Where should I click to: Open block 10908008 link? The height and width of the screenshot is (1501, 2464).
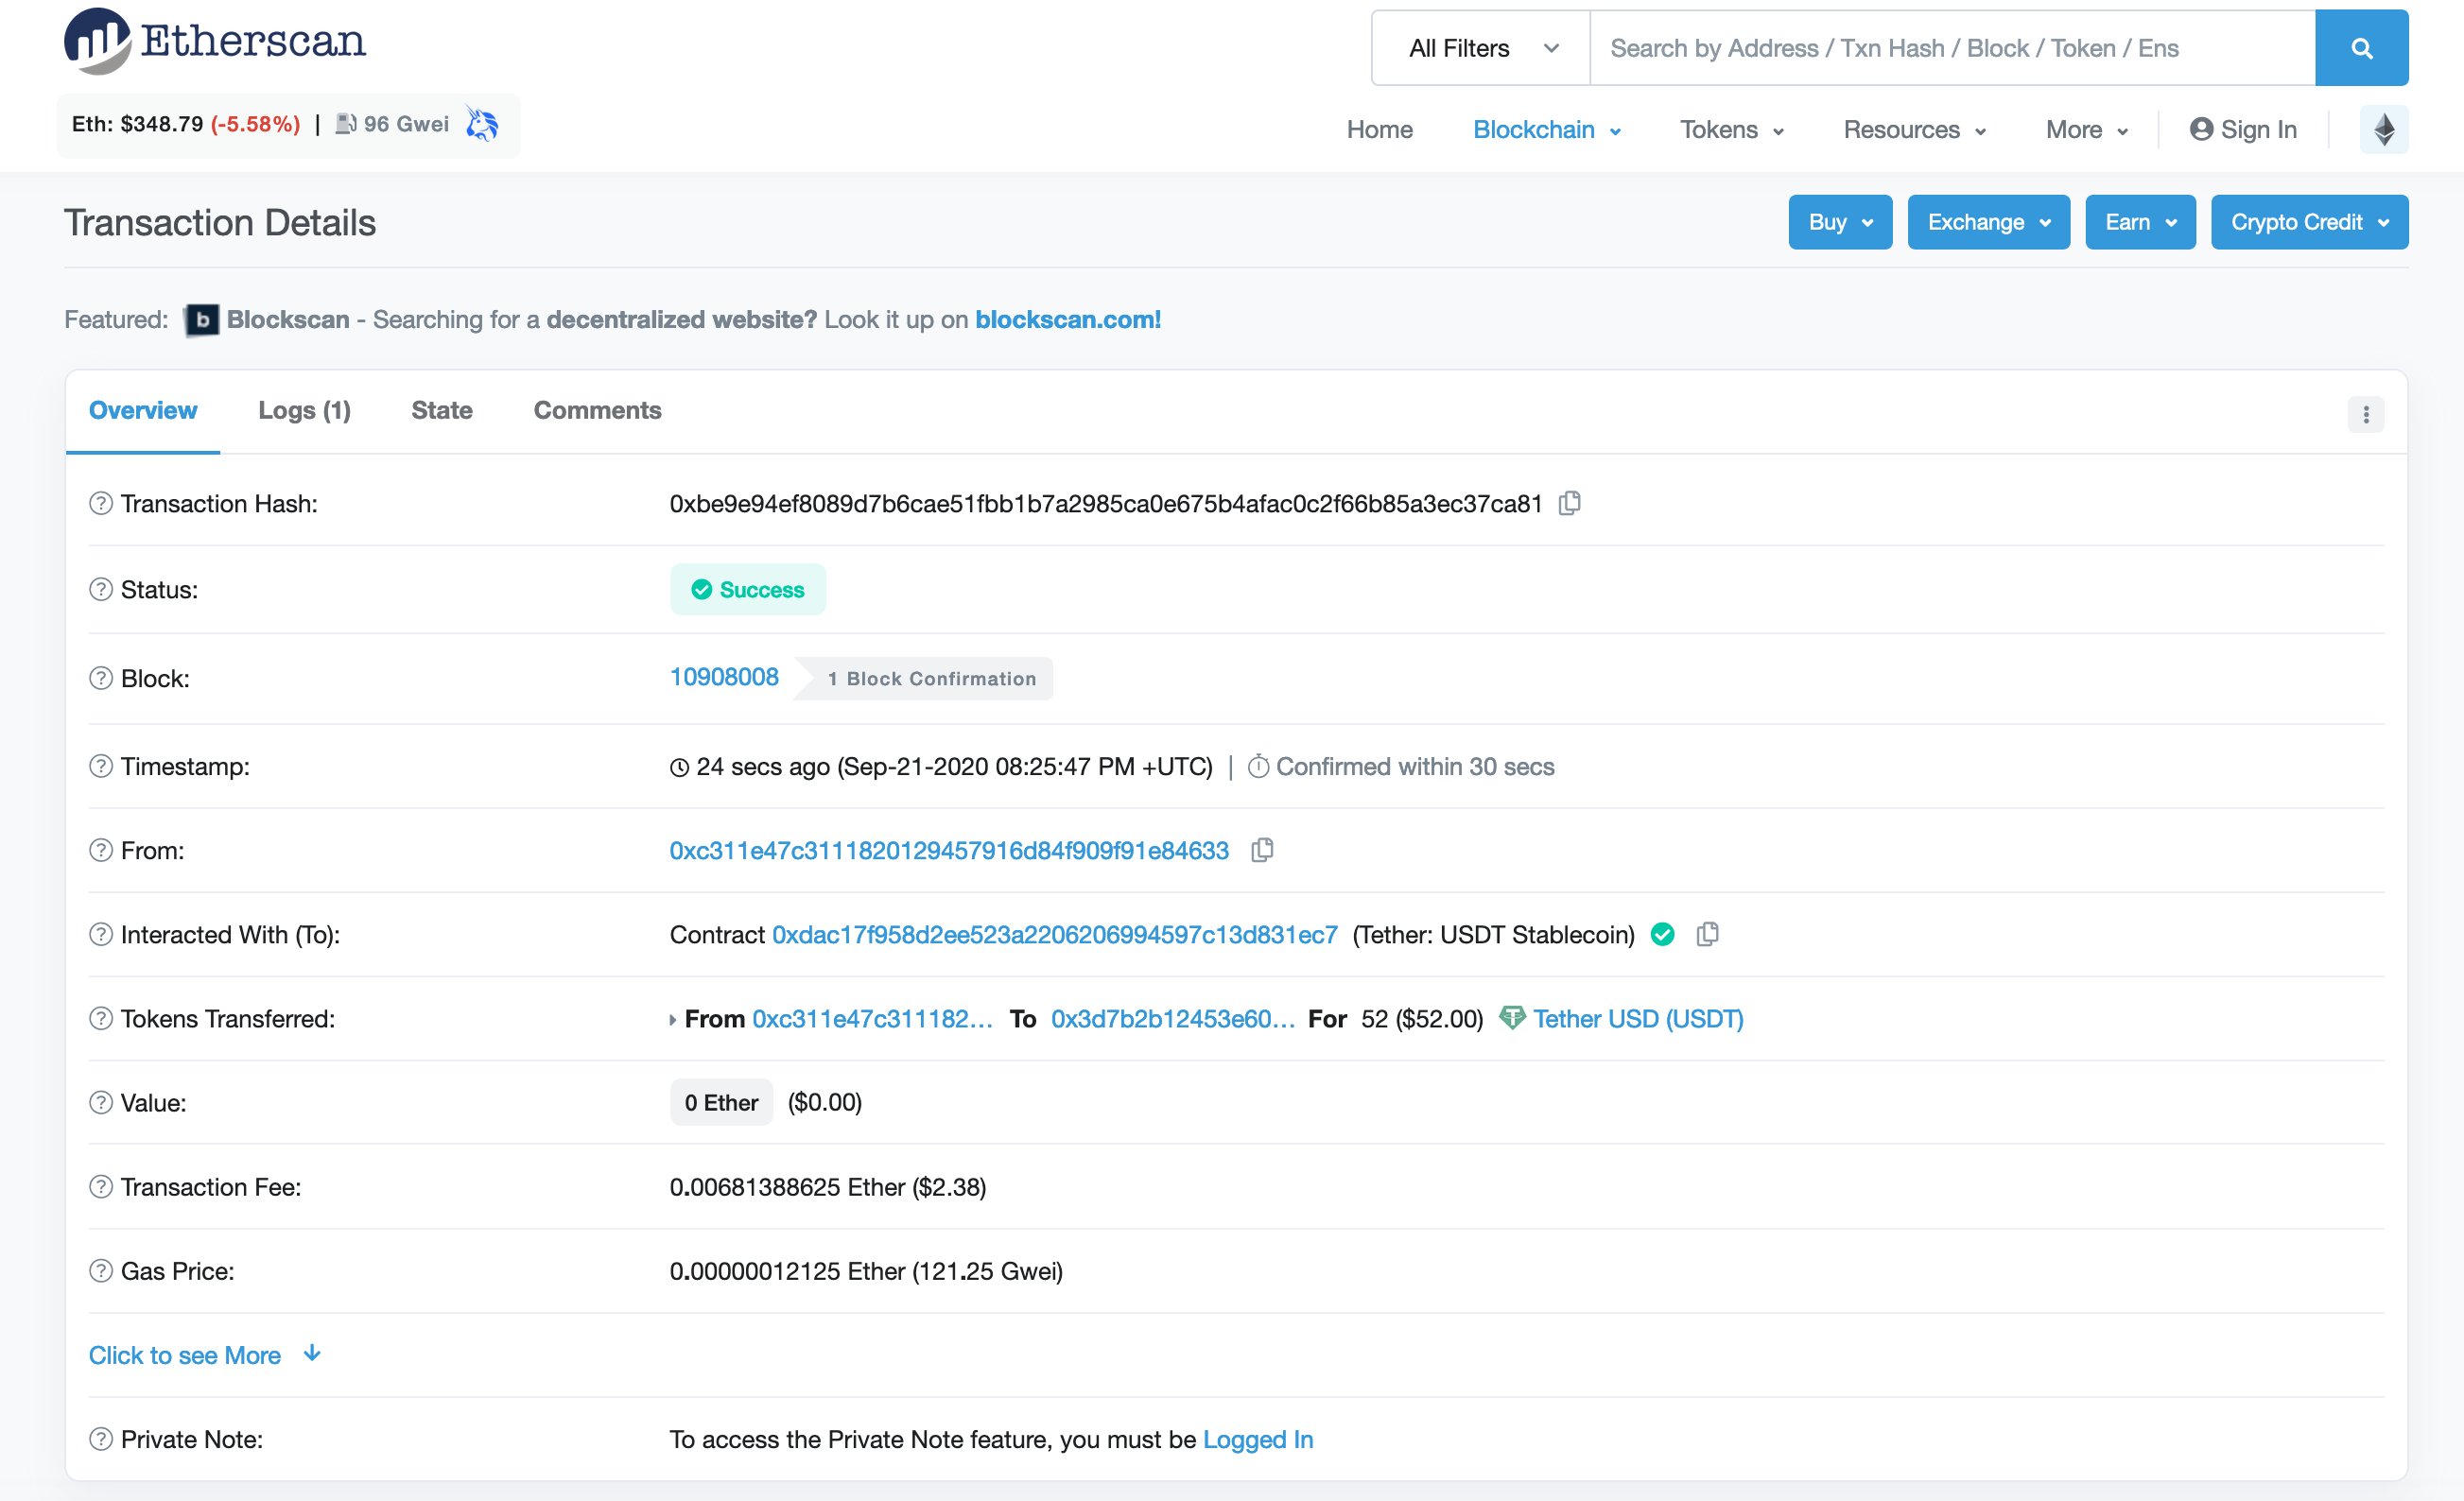point(723,677)
